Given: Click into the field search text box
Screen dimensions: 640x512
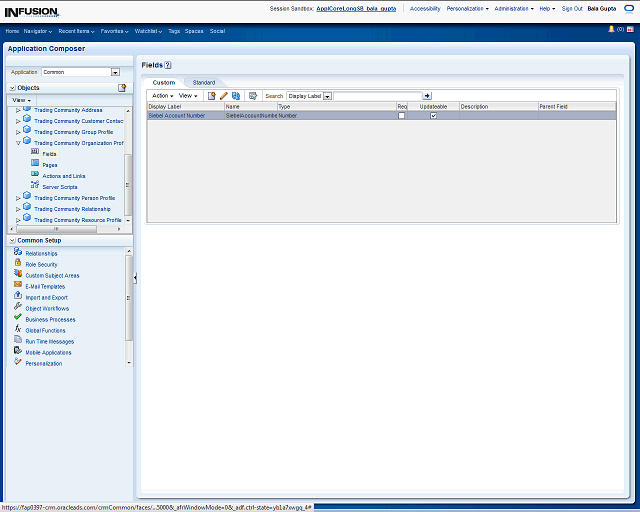Looking at the screenshot, I should (377, 96).
